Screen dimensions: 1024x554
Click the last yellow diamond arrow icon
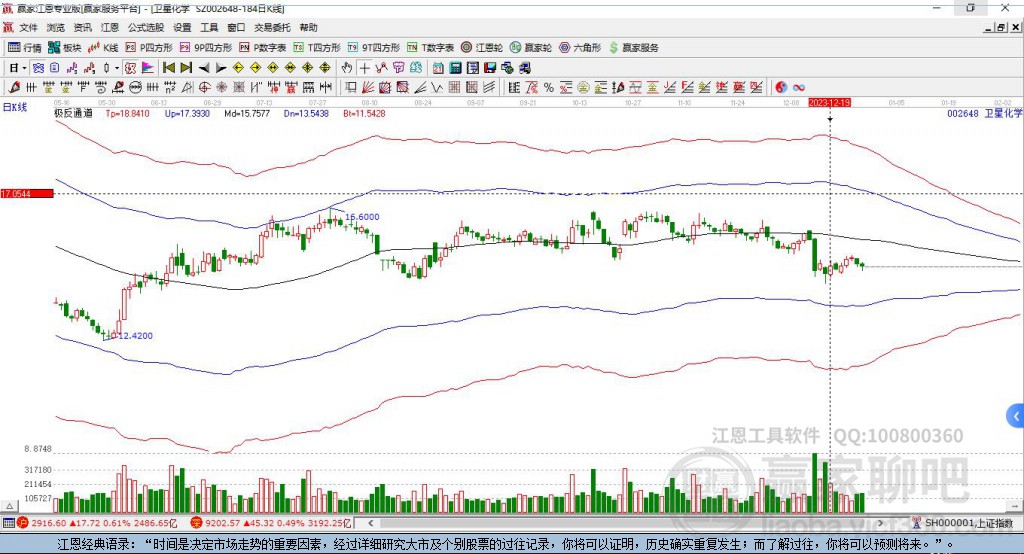click(x=325, y=68)
